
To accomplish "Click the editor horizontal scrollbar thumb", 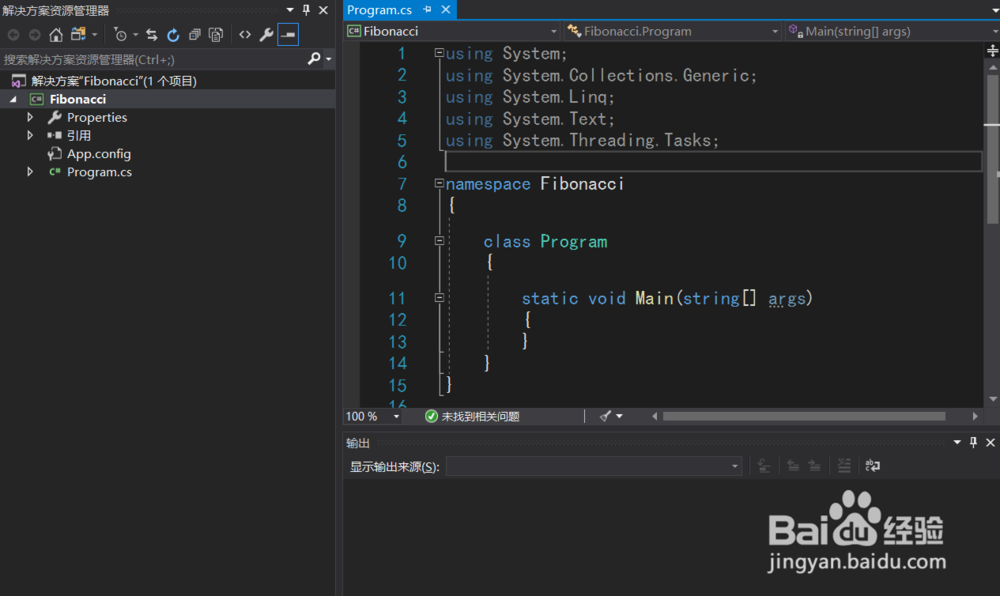I will pos(803,416).
